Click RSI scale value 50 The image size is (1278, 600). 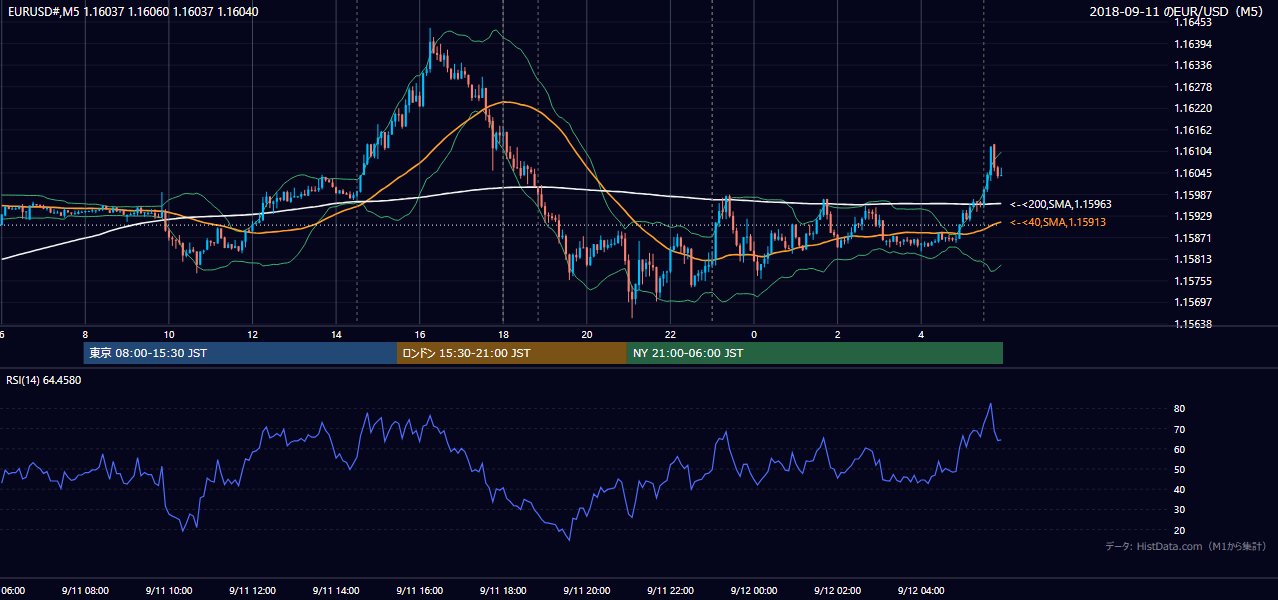(1179, 469)
